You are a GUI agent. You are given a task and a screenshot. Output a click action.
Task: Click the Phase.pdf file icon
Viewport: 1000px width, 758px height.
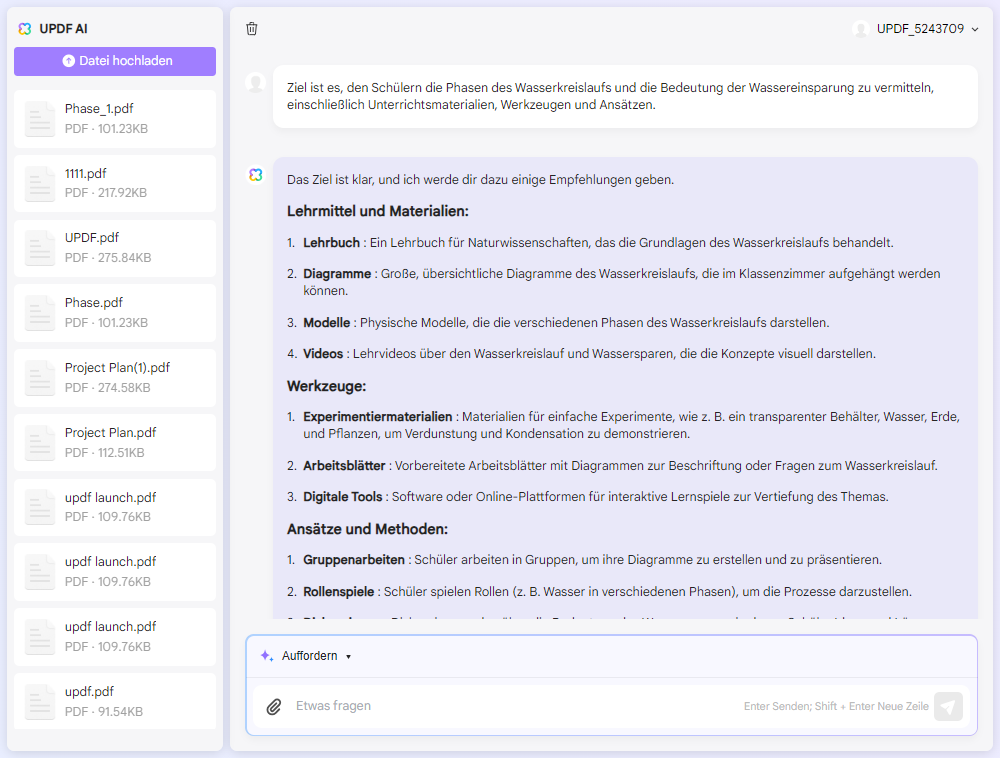coord(40,313)
